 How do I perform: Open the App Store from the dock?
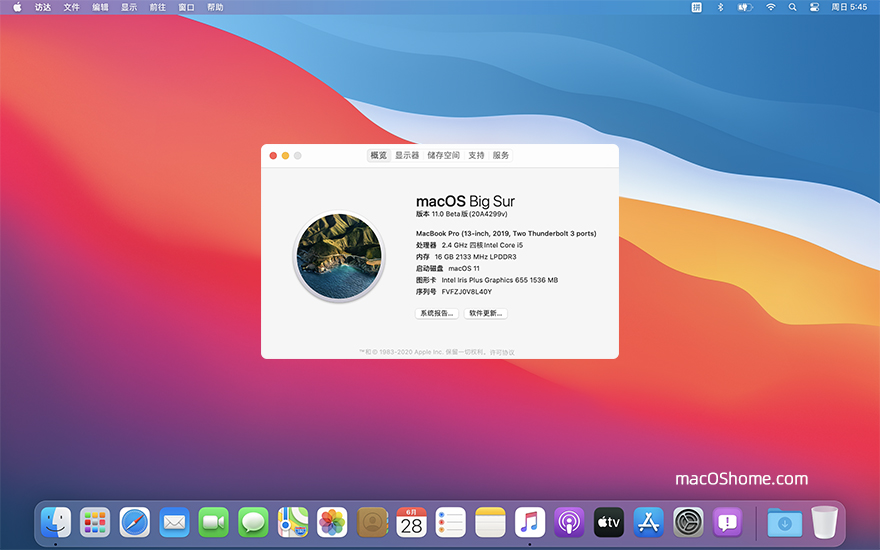[649, 522]
